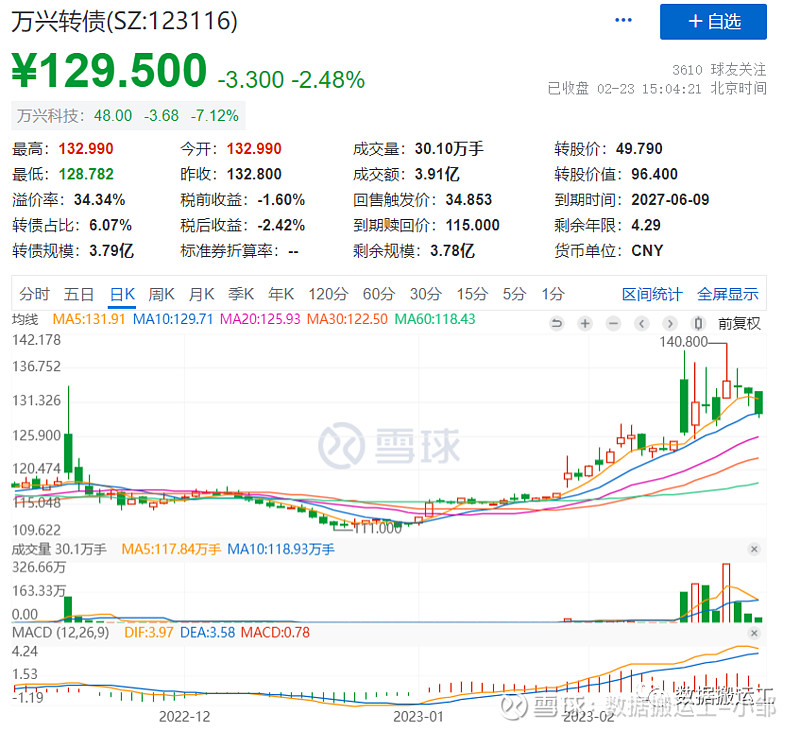Select the 日K chart tab
This screenshot has width=800, height=731.
tap(122, 294)
